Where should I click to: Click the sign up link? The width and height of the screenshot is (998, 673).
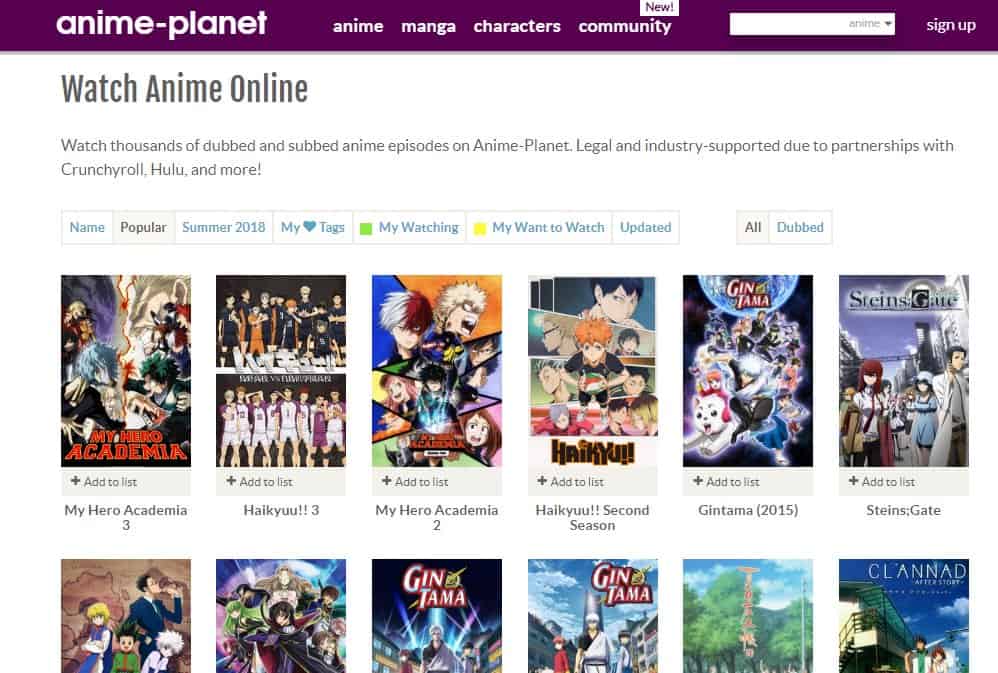951,25
